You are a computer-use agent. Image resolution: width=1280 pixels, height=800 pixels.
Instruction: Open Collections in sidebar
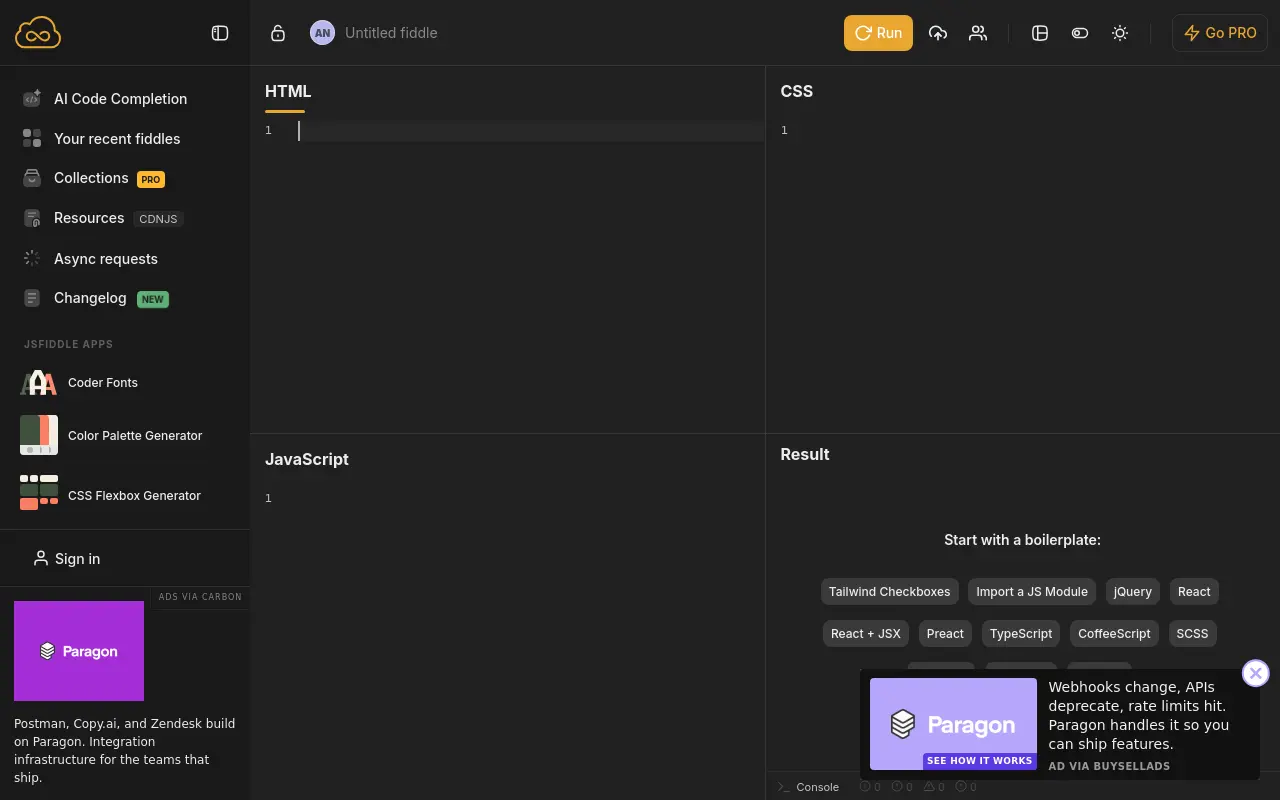pyautogui.click(x=91, y=178)
